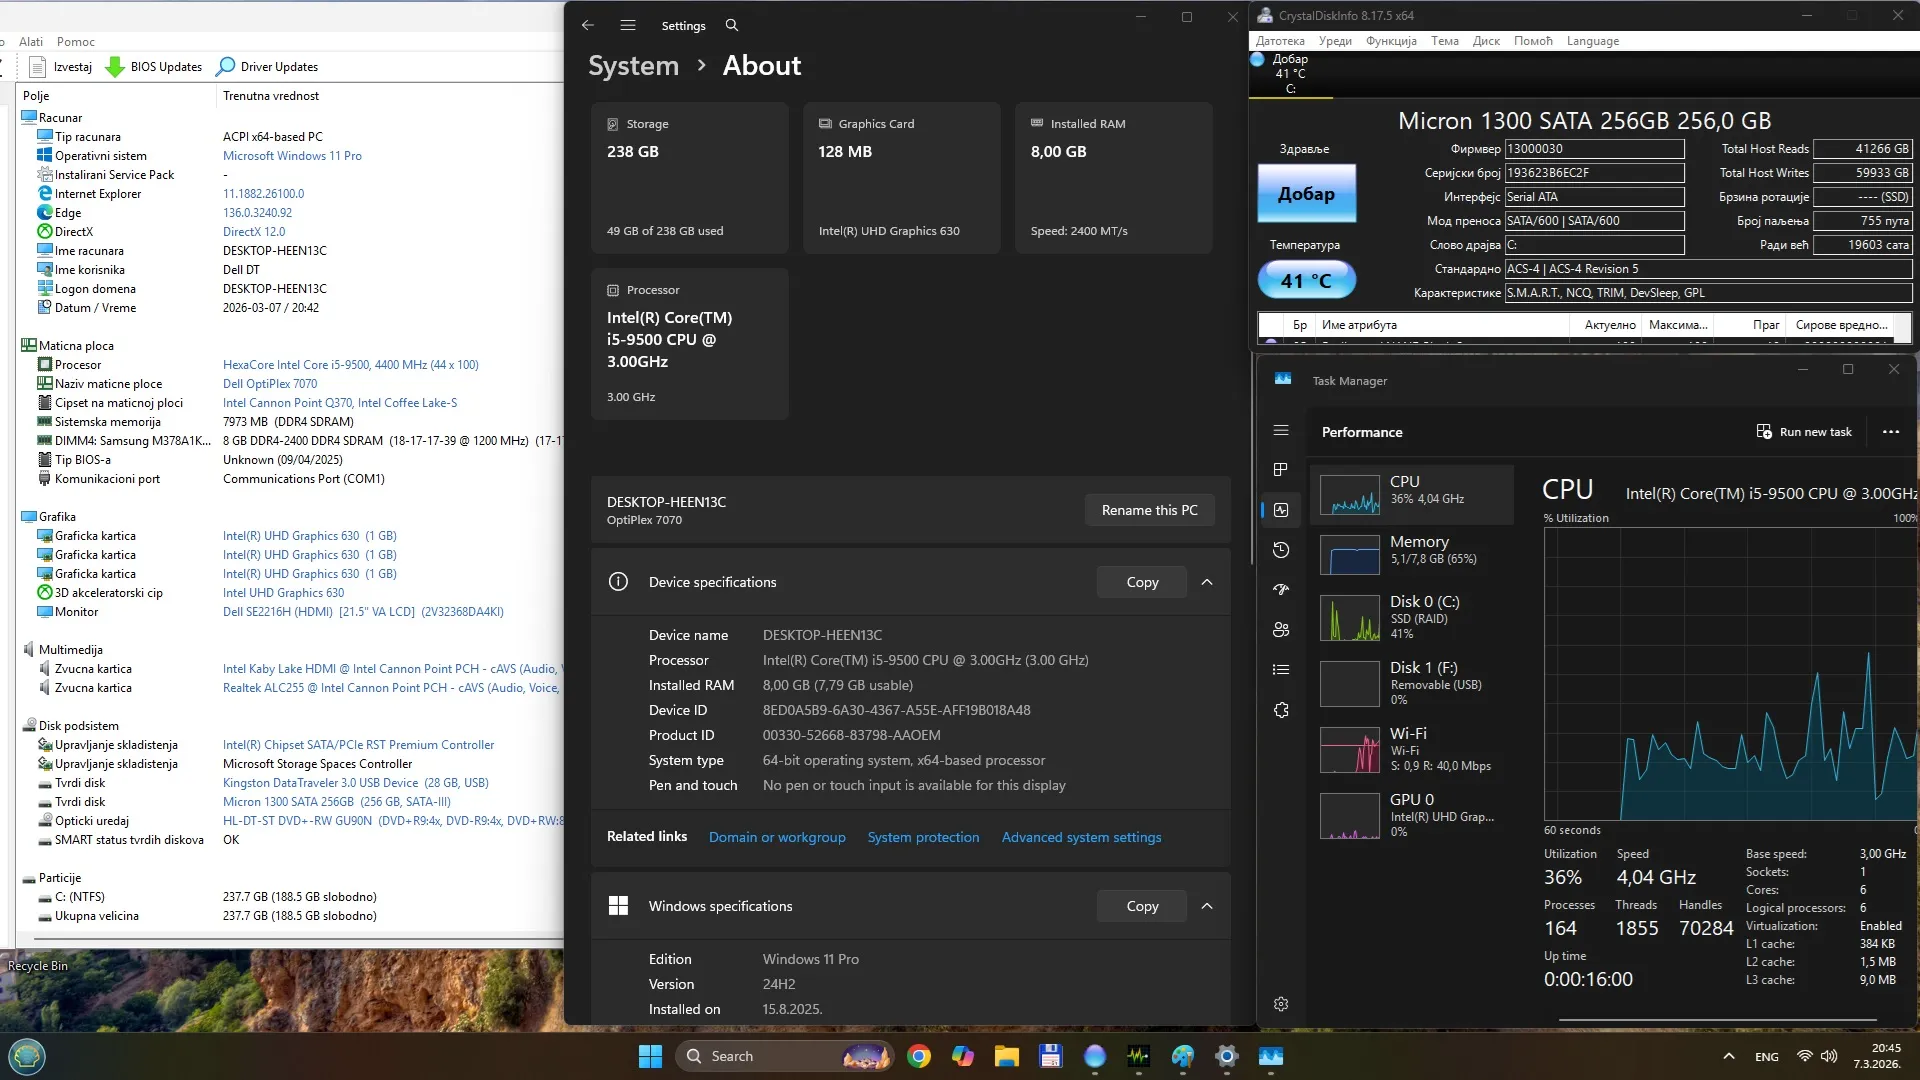Open the Функција menu in CrystalDiskInfo
Screen dimensions: 1920x1080
(1391, 41)
